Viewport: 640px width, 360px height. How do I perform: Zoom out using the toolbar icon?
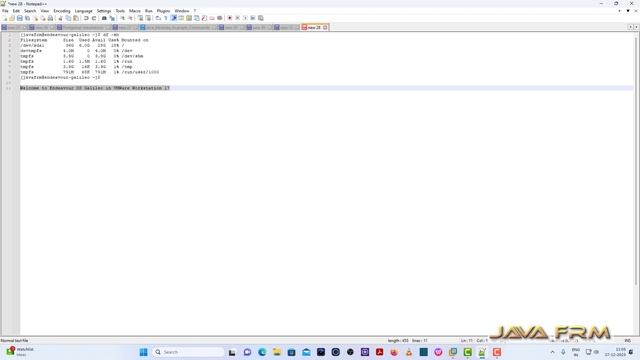click(130, 18)
